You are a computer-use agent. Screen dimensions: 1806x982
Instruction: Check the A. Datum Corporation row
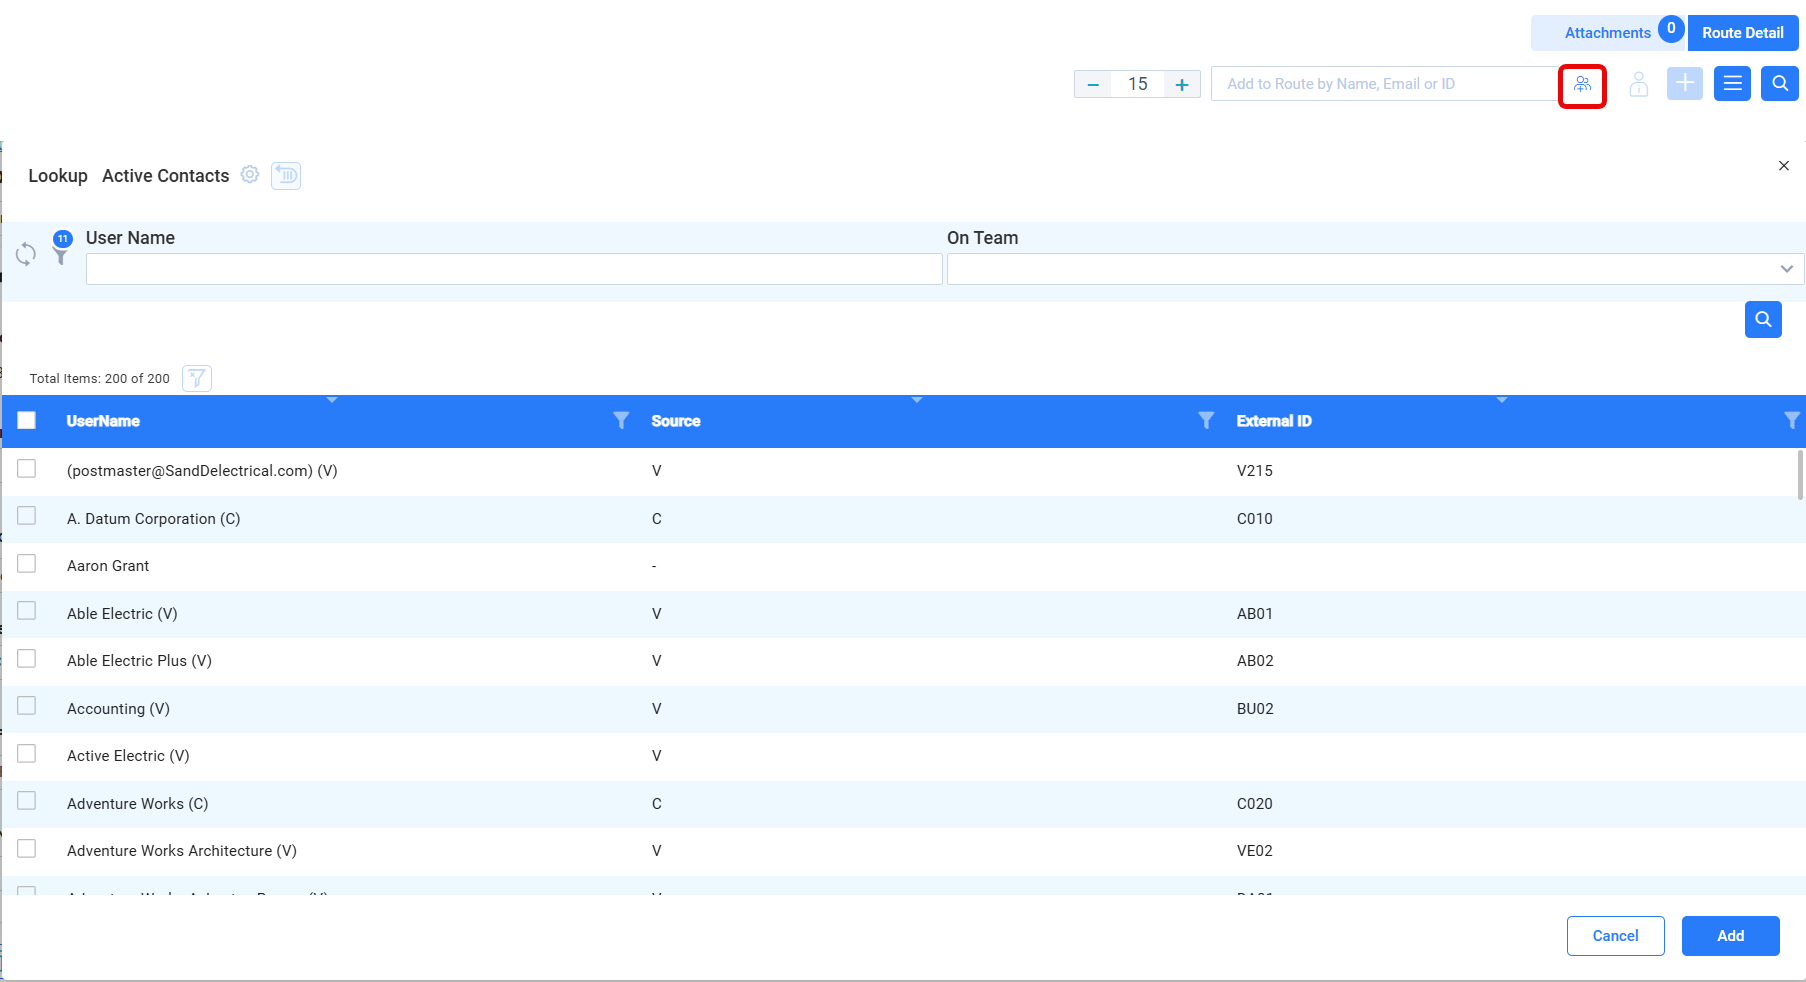coord(27,515)
